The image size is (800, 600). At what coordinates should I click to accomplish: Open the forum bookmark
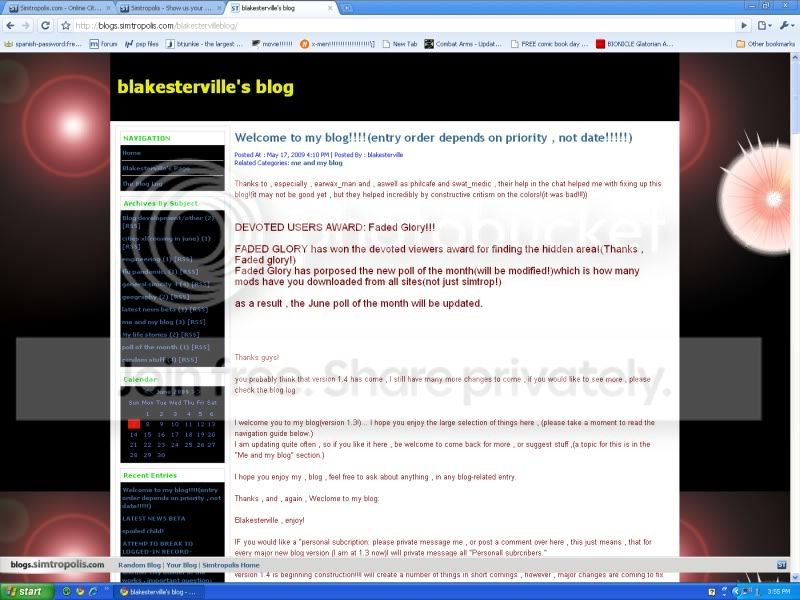point(104,44)
